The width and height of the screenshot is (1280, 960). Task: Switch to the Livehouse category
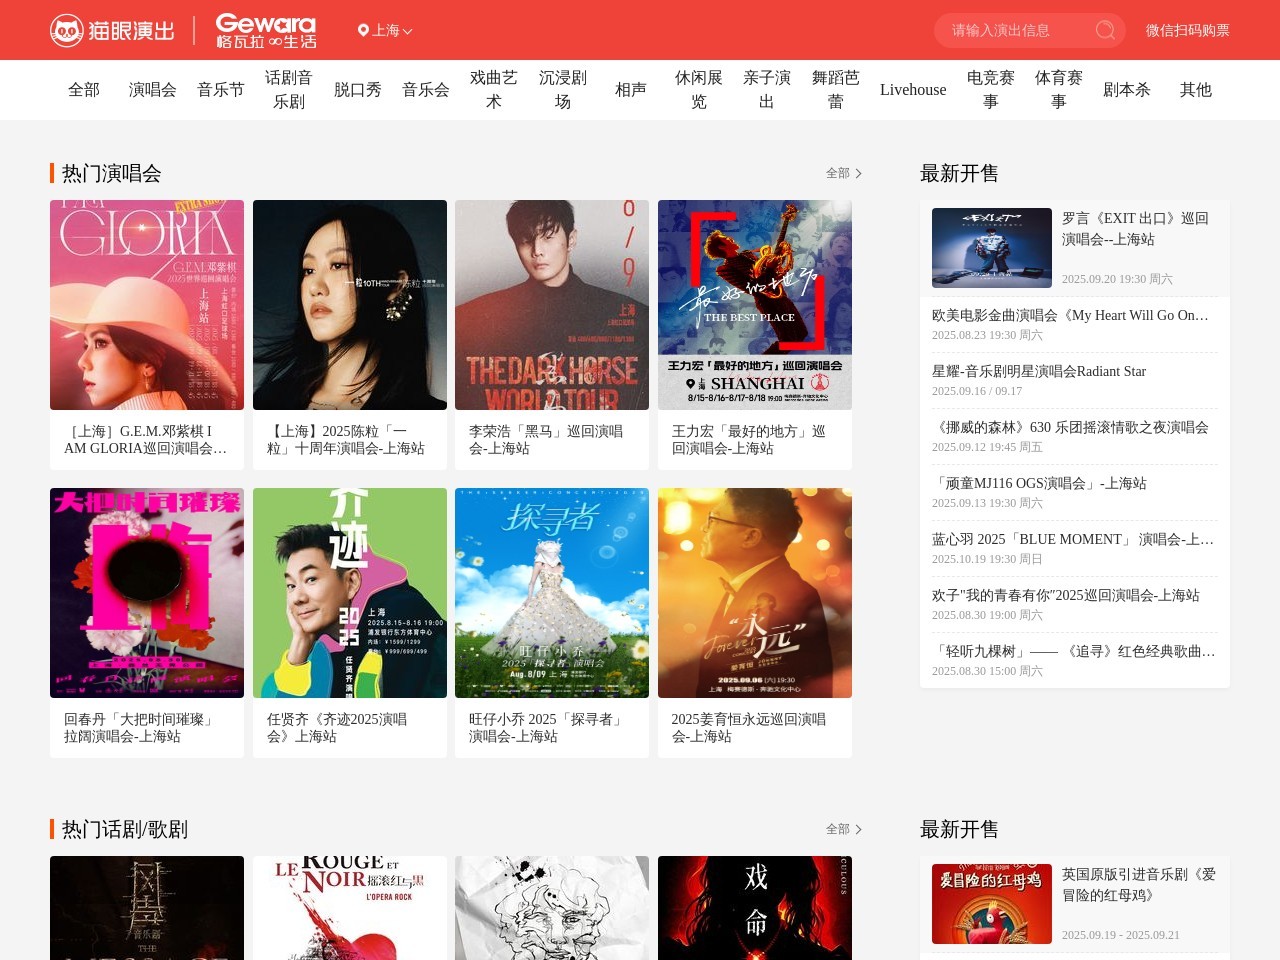tap(912, 90)
